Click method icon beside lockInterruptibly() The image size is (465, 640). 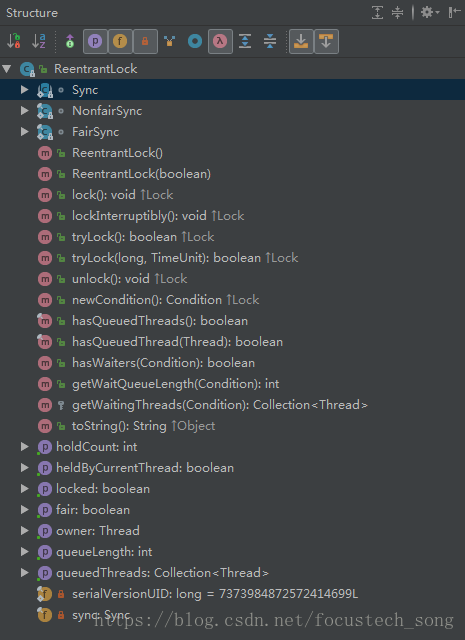click(x=45, y=216)
